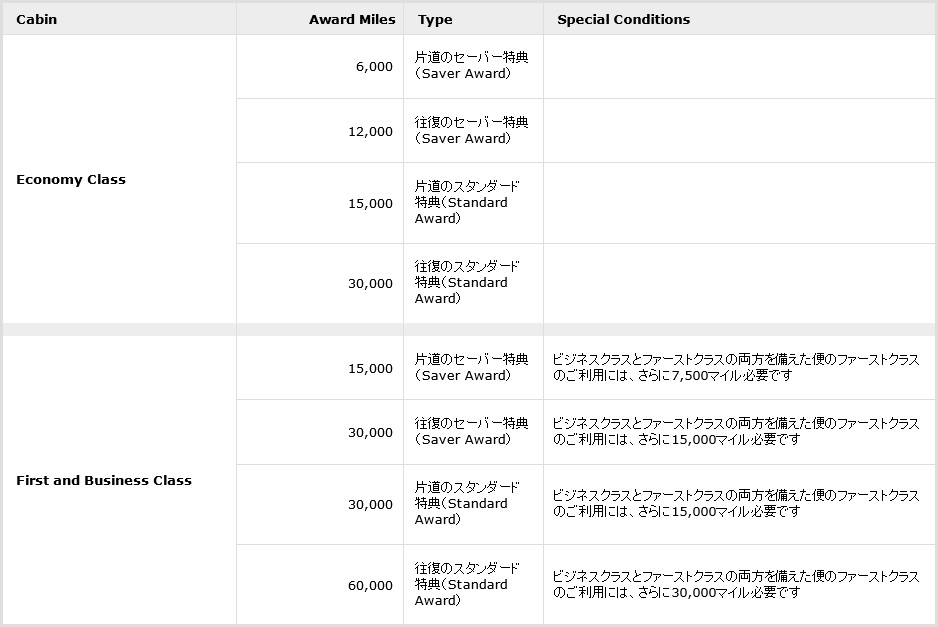This screenshot has width=938, height=627.
Task: Click the 12,000 award miles value
Action: [x=370, y=132]
